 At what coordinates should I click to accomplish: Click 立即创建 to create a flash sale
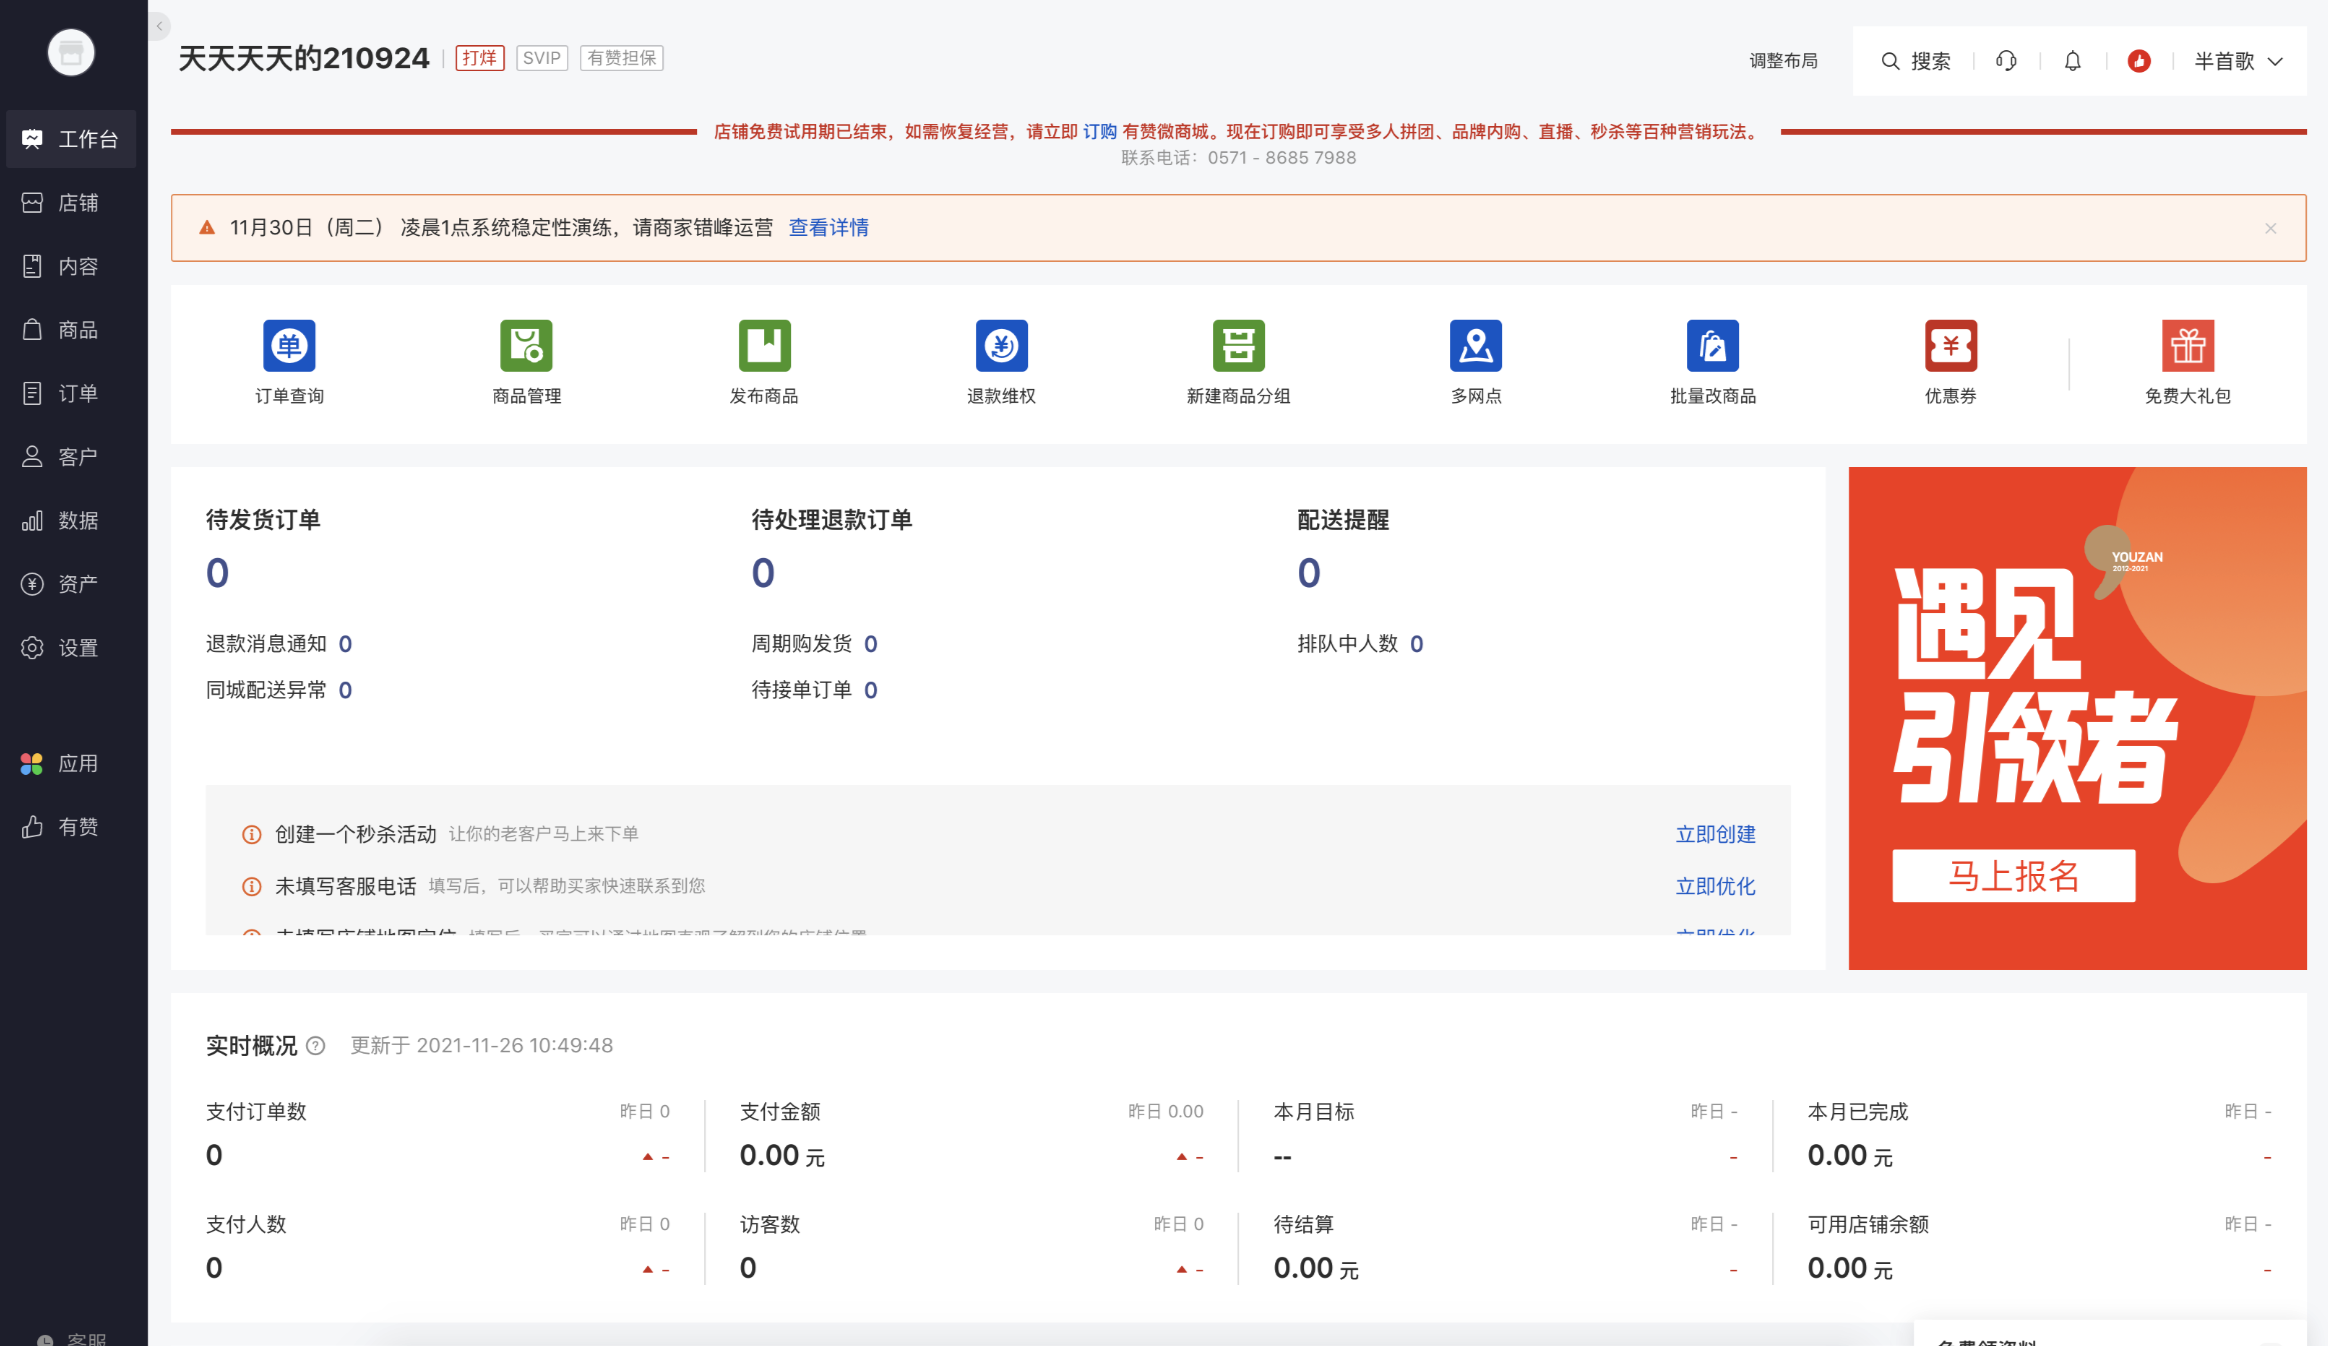[x=1715, y=833]
